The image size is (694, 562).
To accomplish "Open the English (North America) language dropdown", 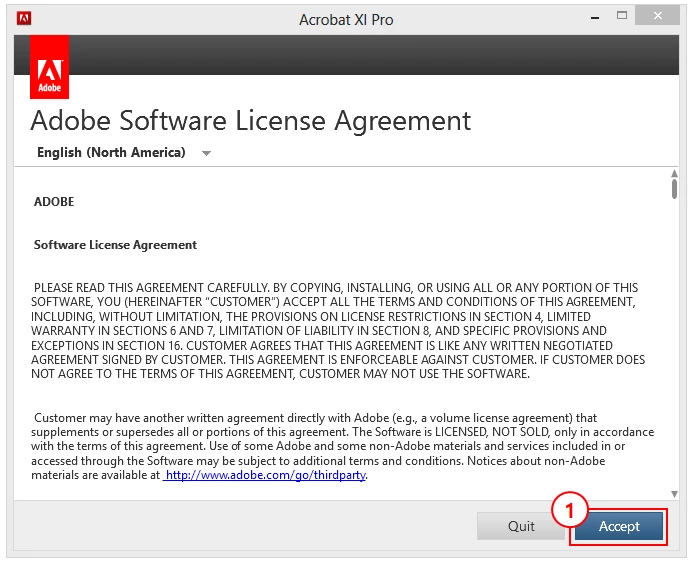I will pos(124,153).
